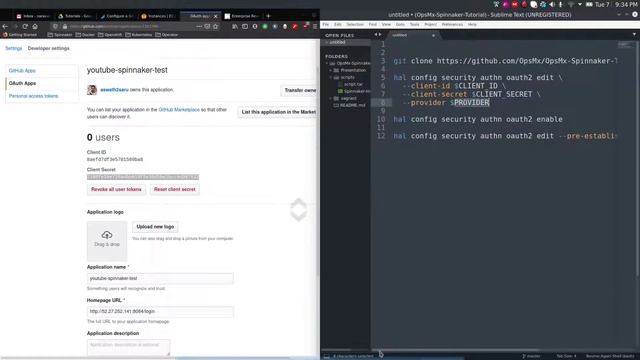Open the Docker bookmarks folder
This screenshot has width=640, height=360.
click(85, 35)
